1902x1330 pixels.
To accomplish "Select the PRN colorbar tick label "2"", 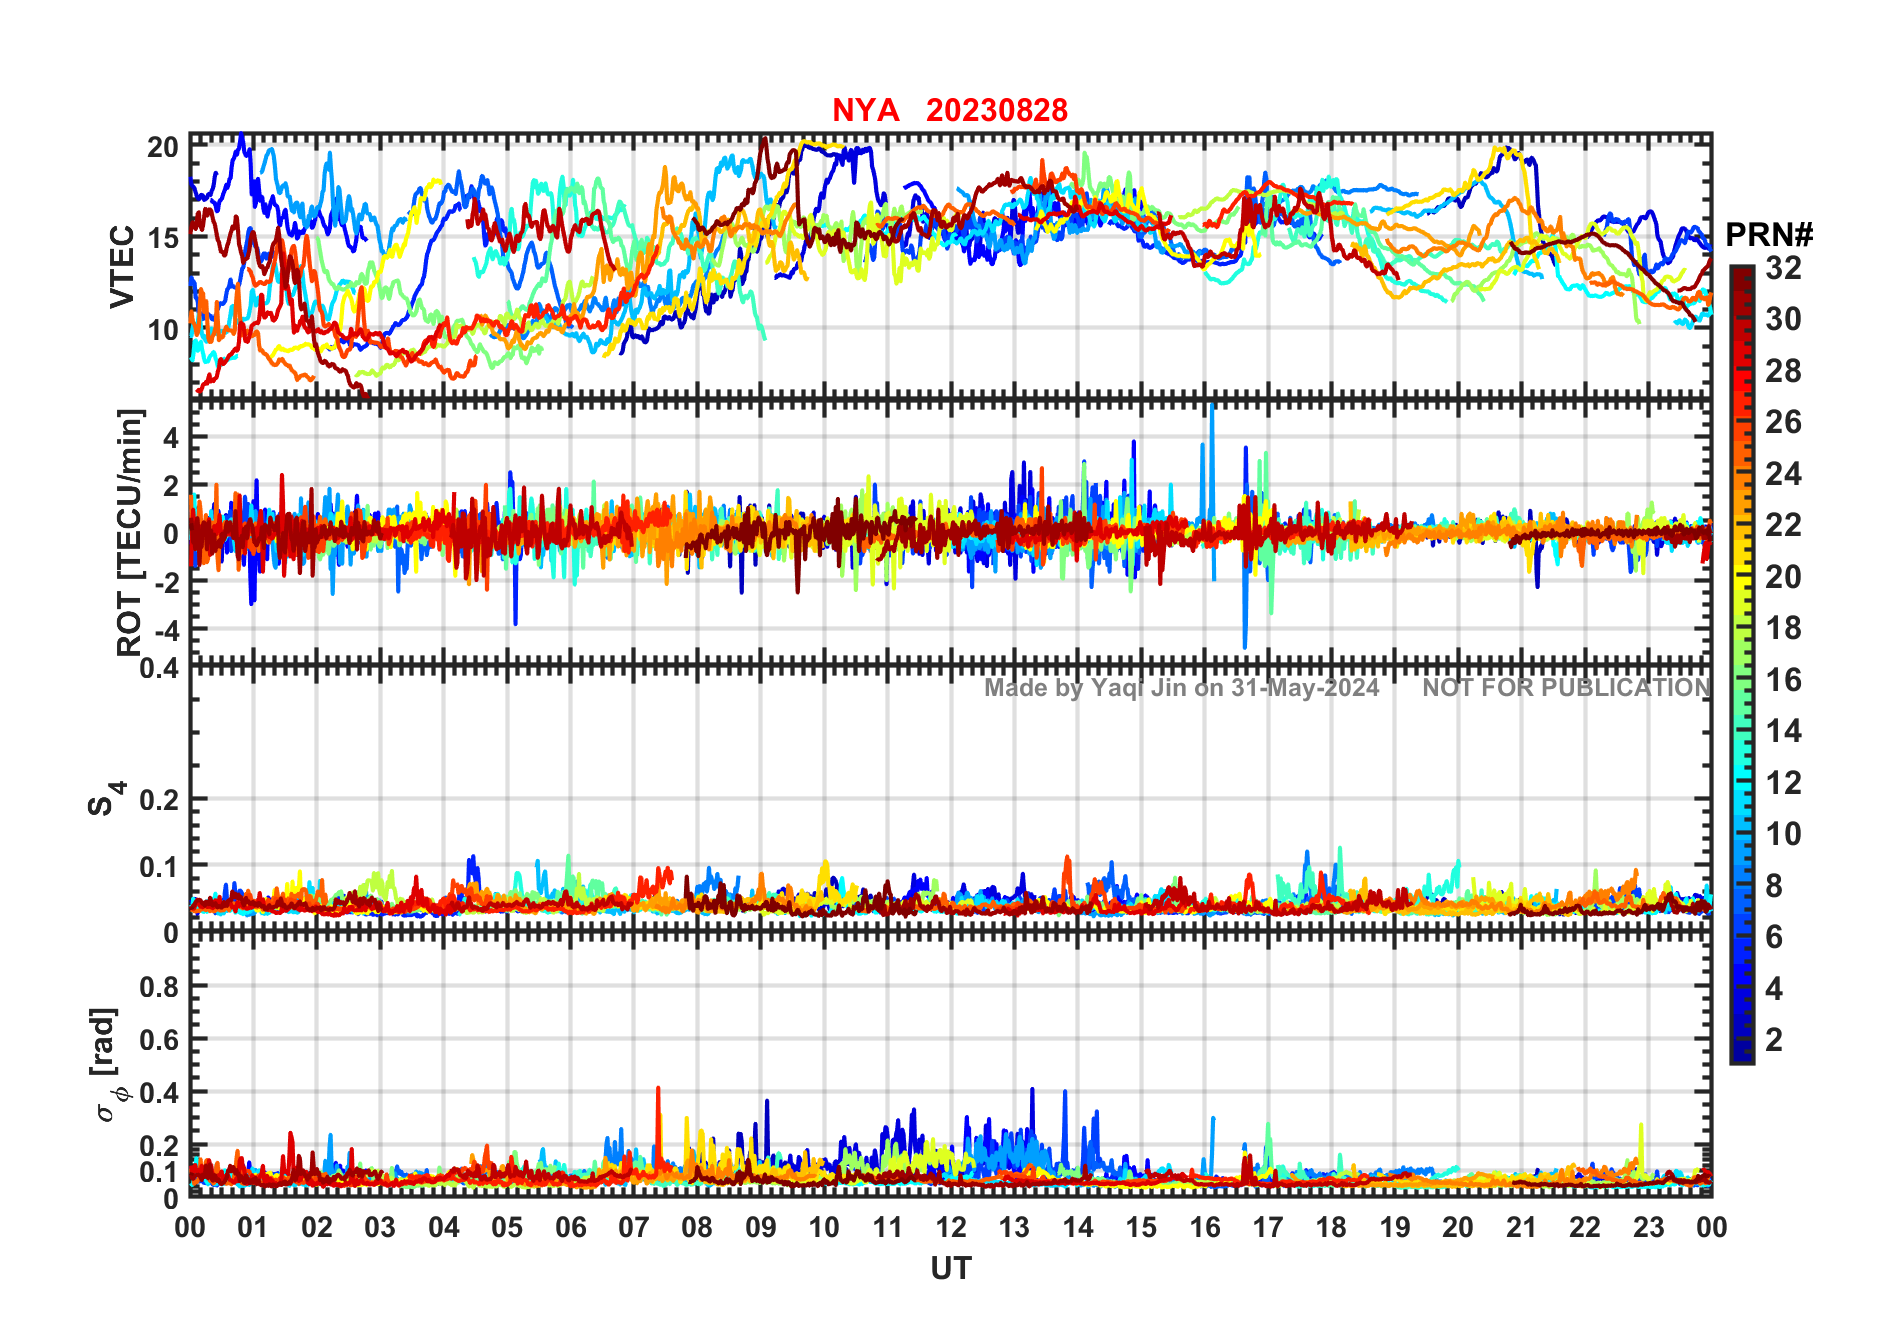I will [x=1775, y=1040].
